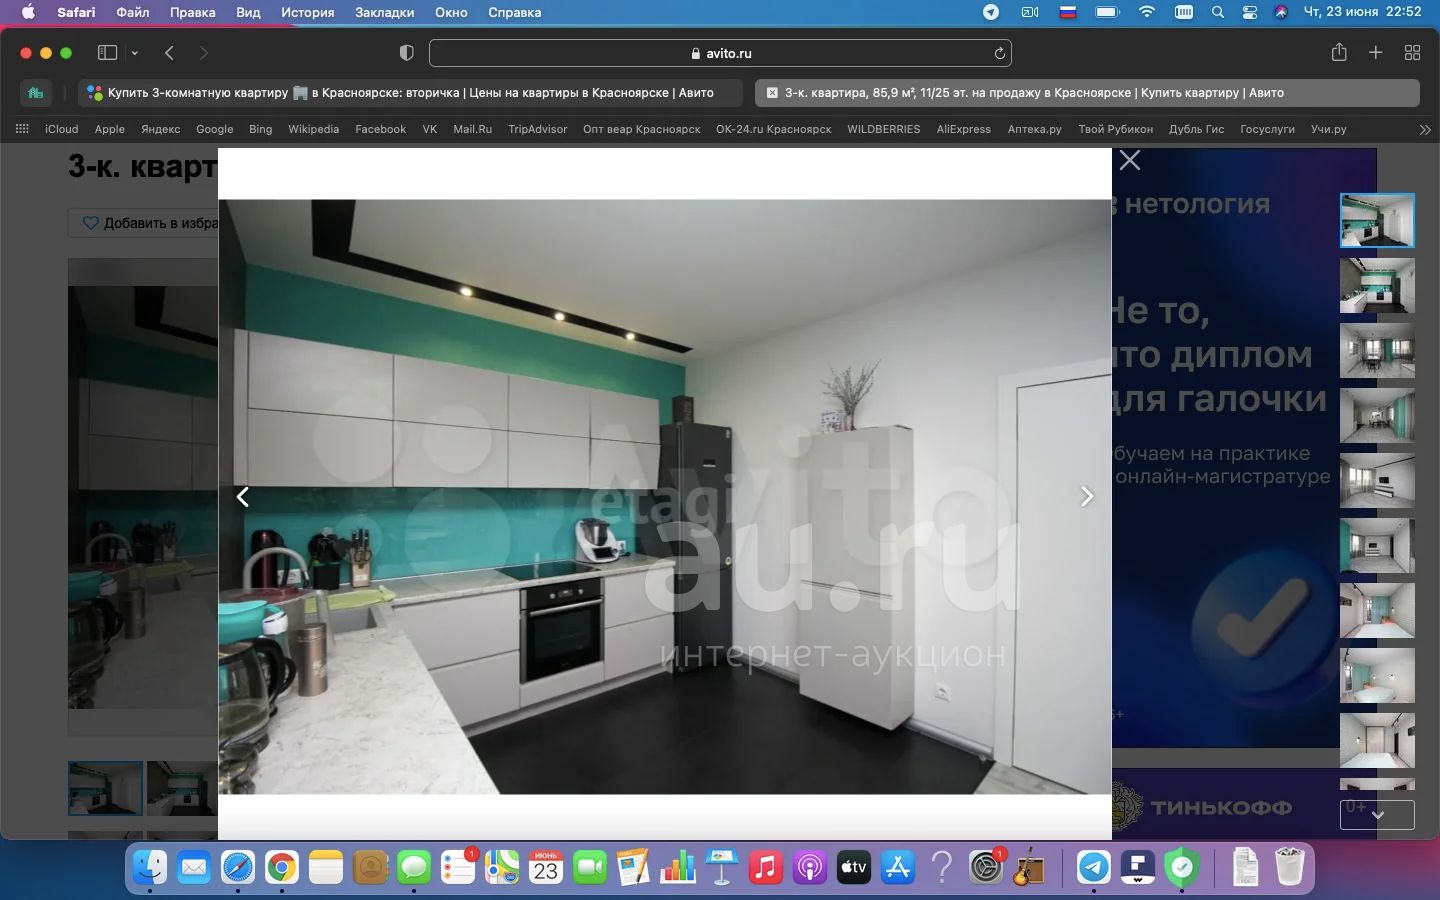
Task: Toggle Wi-Fi menu in status bar
Action: tap(1147, 12)
